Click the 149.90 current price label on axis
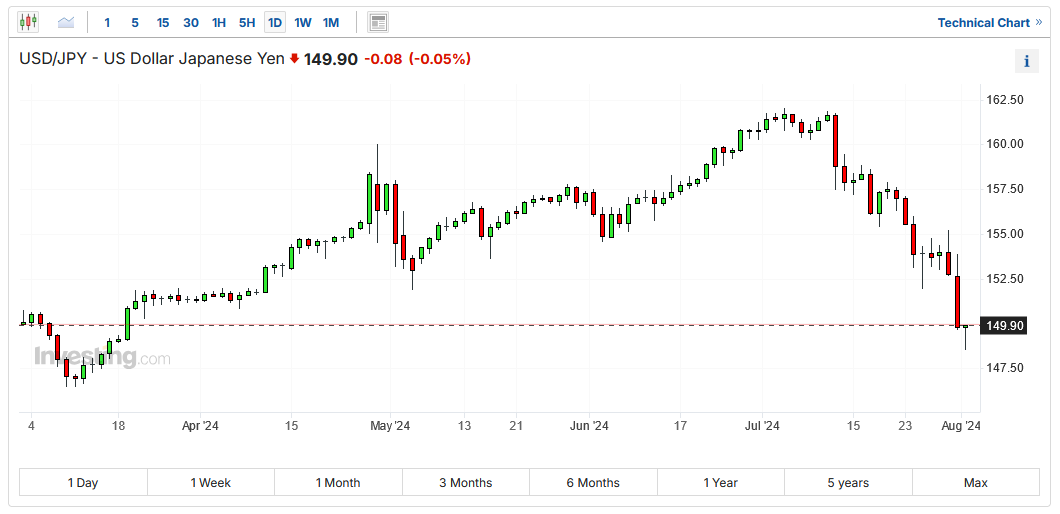1060x514 pixels. [x=1003, y=326]
